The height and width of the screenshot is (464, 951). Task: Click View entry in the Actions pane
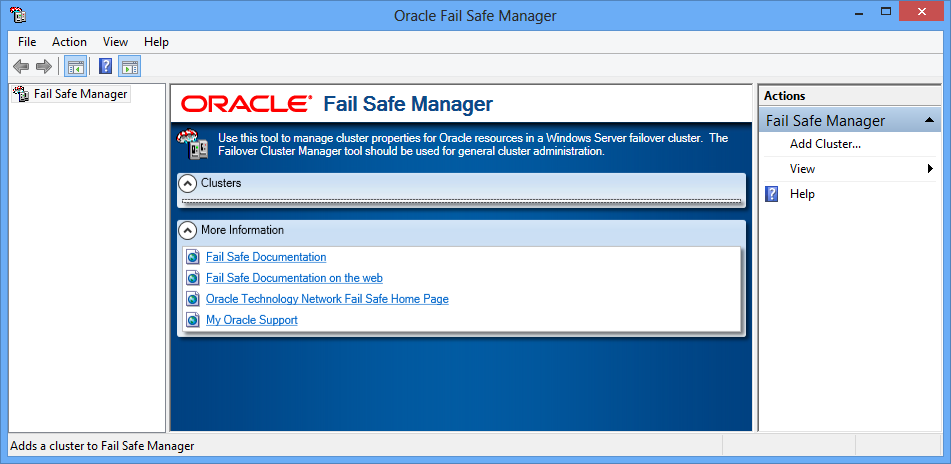tap(802, 169)
